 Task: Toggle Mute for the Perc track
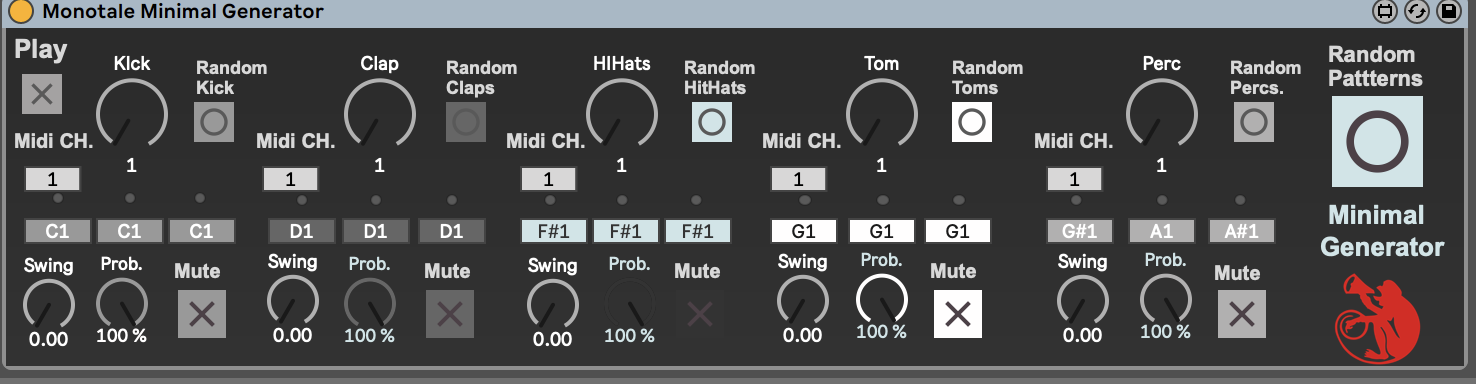click(x=1242, y=314)
